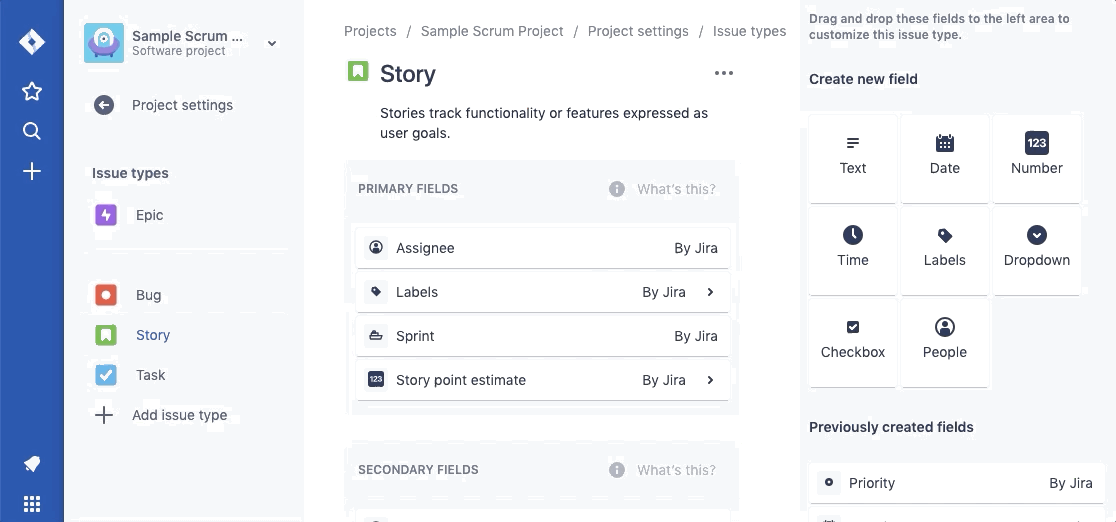This screenshot has height=522, width=1116.
Task: Click the purple Epic lightning icon
Action: tap(106, 215)
